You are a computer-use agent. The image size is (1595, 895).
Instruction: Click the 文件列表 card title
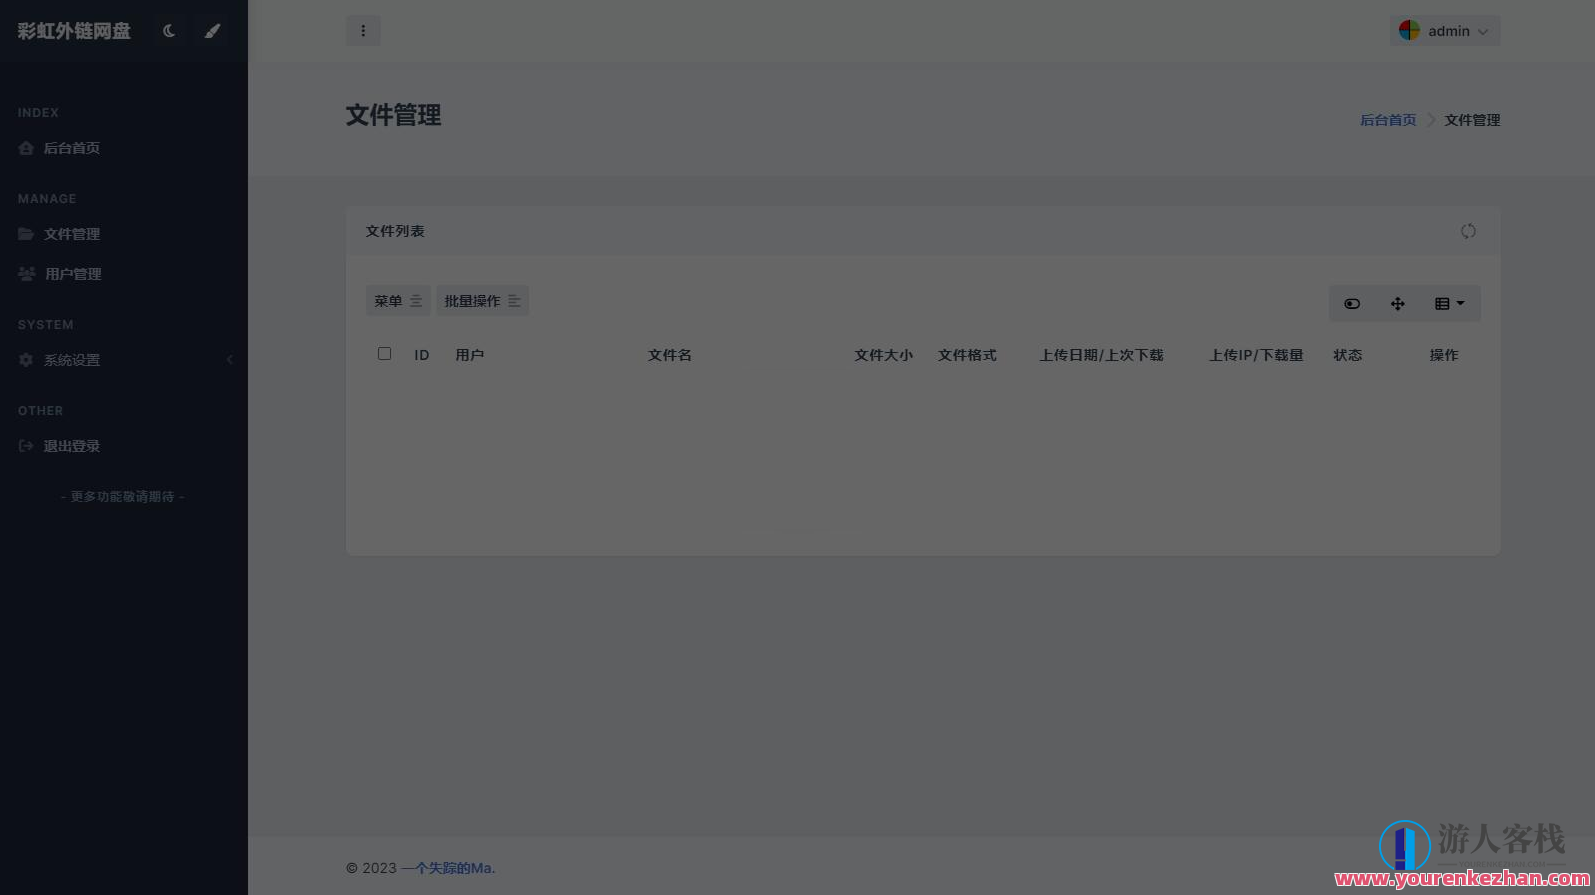pyautogui.click(x=395, y=231)
